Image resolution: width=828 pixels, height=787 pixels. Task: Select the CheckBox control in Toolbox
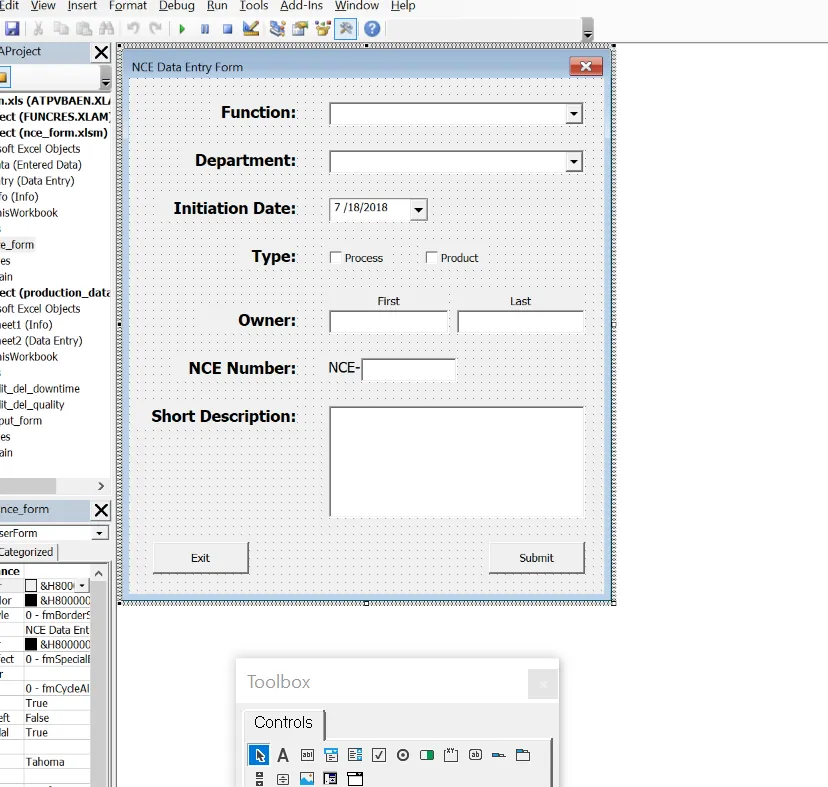(379, 755)
